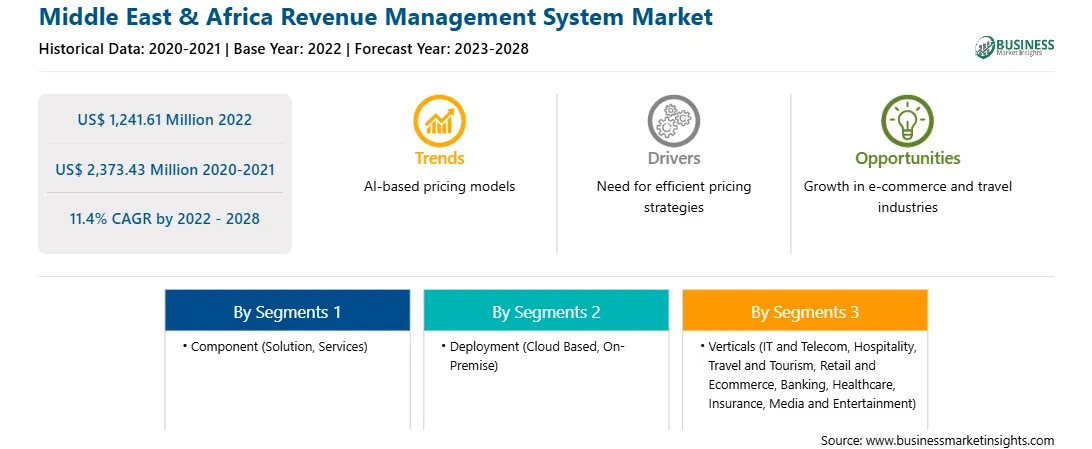Click the Middle East & Africa market title
The image size is (1092, 449).
[376, 17]
